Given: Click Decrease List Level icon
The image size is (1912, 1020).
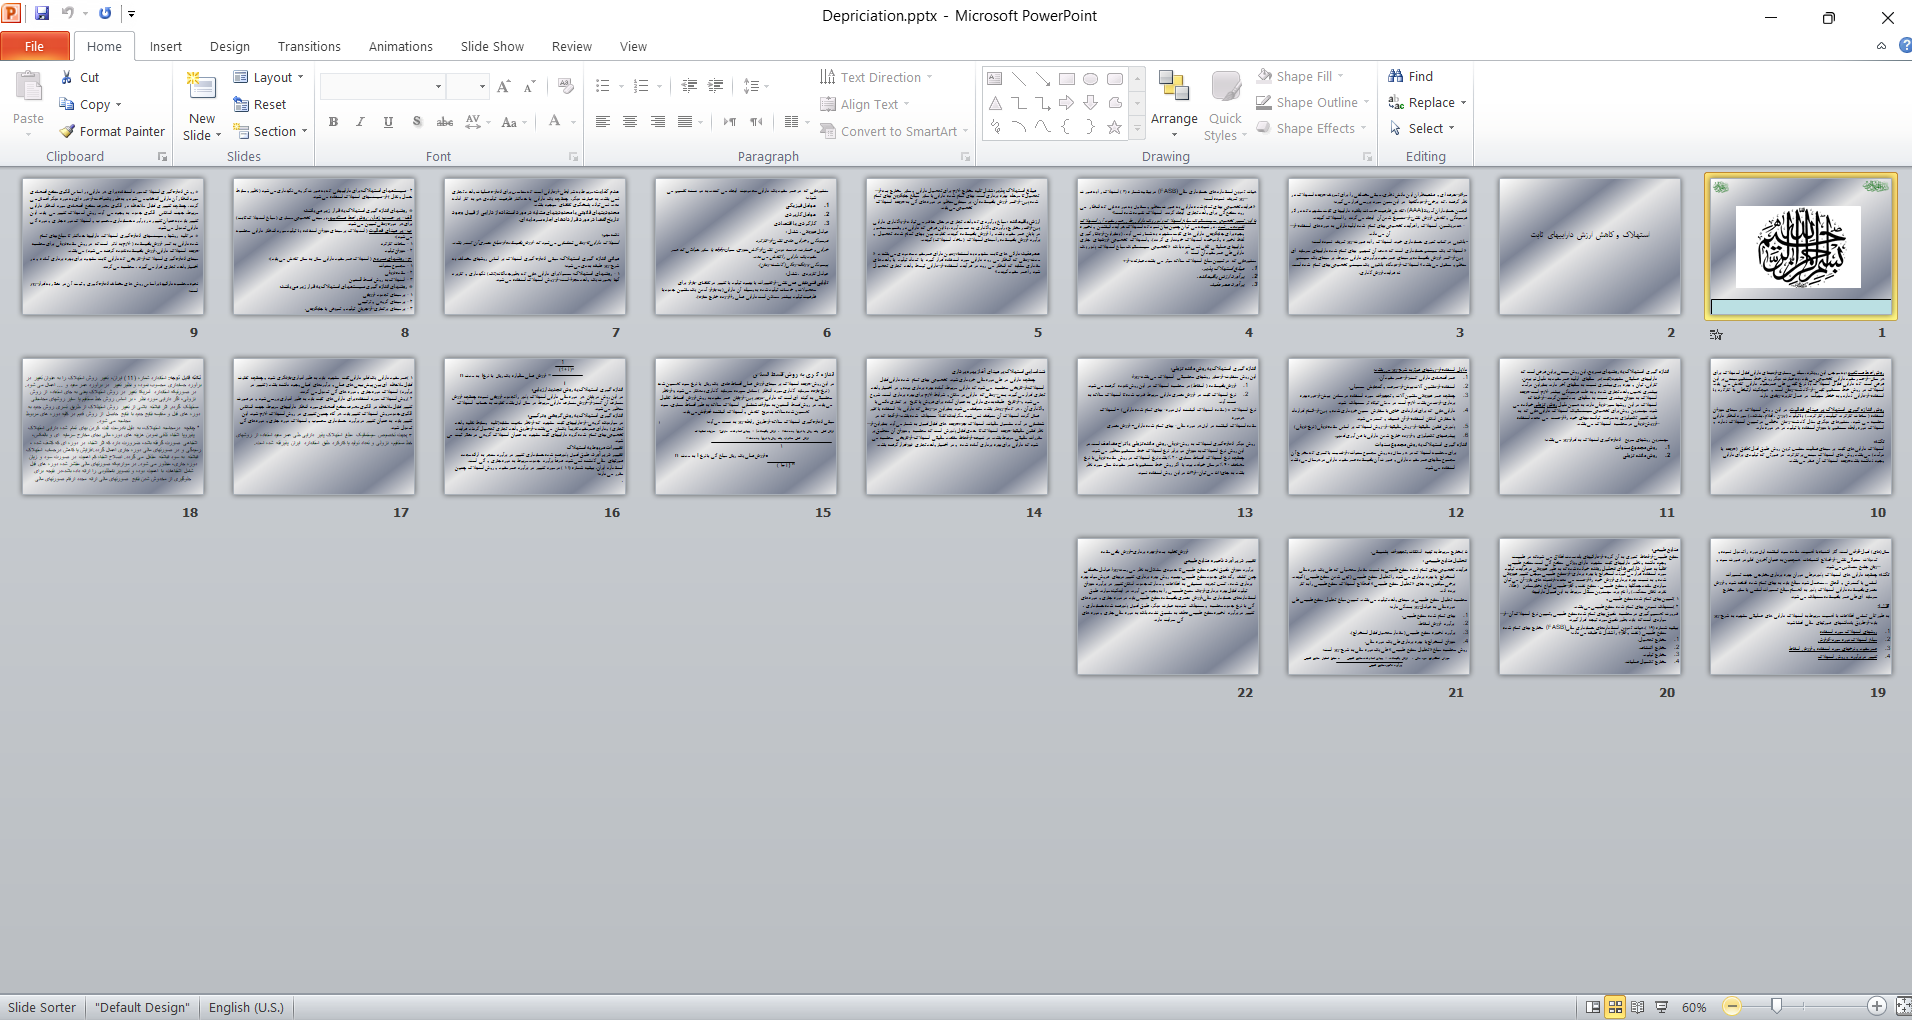Looking at the screenshot, I should (x=689, y=86).
